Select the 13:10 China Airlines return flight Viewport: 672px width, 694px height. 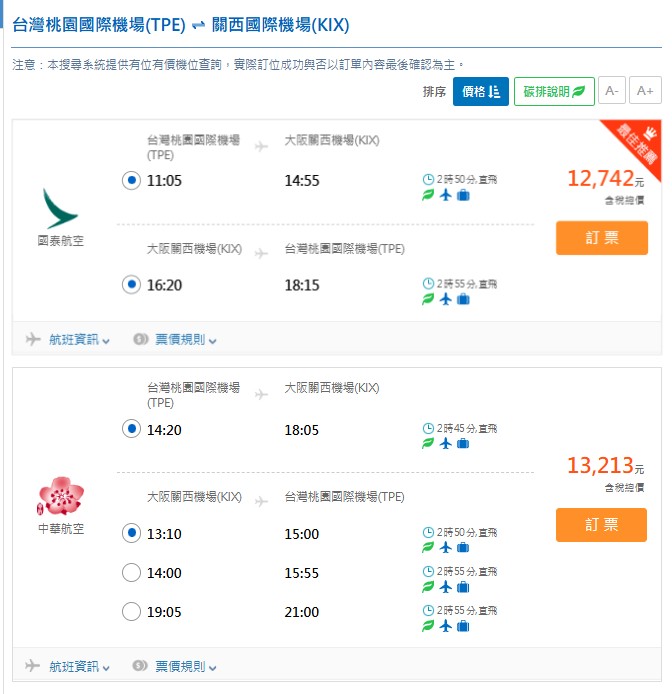click(131, 534)
